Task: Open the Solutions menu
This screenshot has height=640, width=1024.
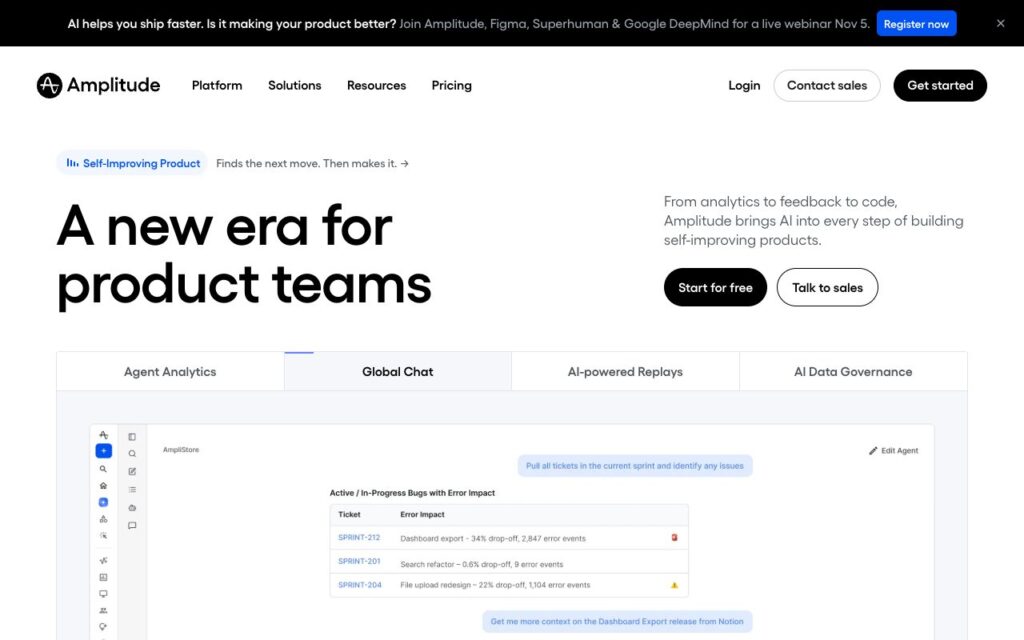Action: pos(295,86)
